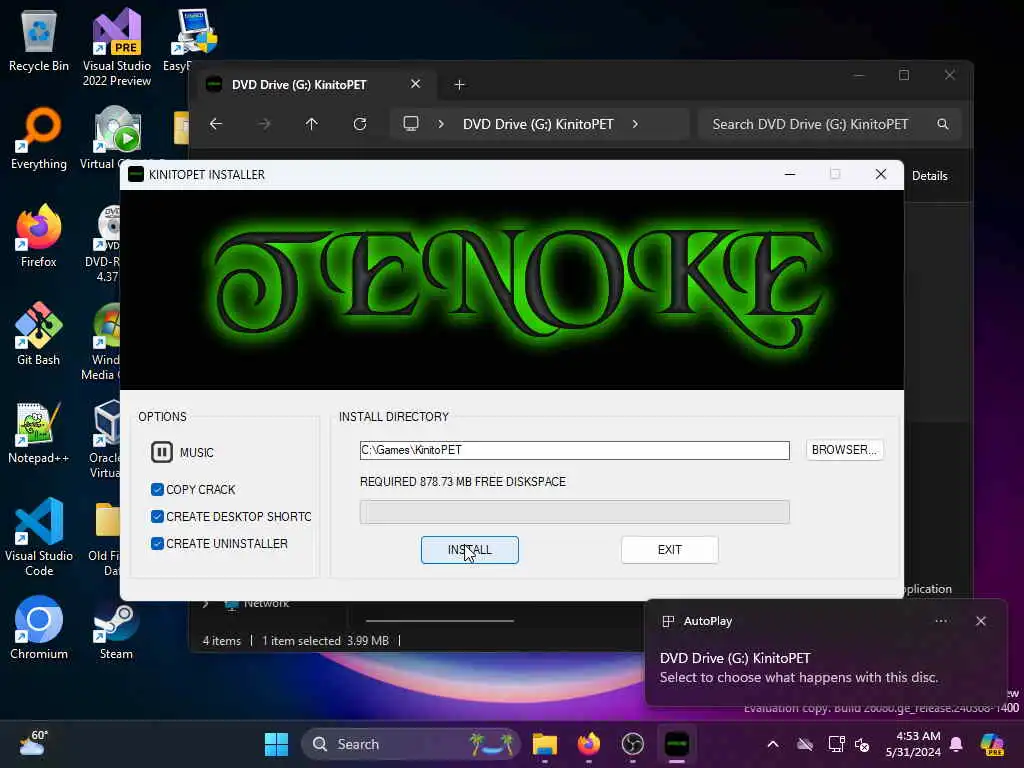This screenshot has height=768, width=1024.
Task: Pause the installer music
Action: [162, 452]
